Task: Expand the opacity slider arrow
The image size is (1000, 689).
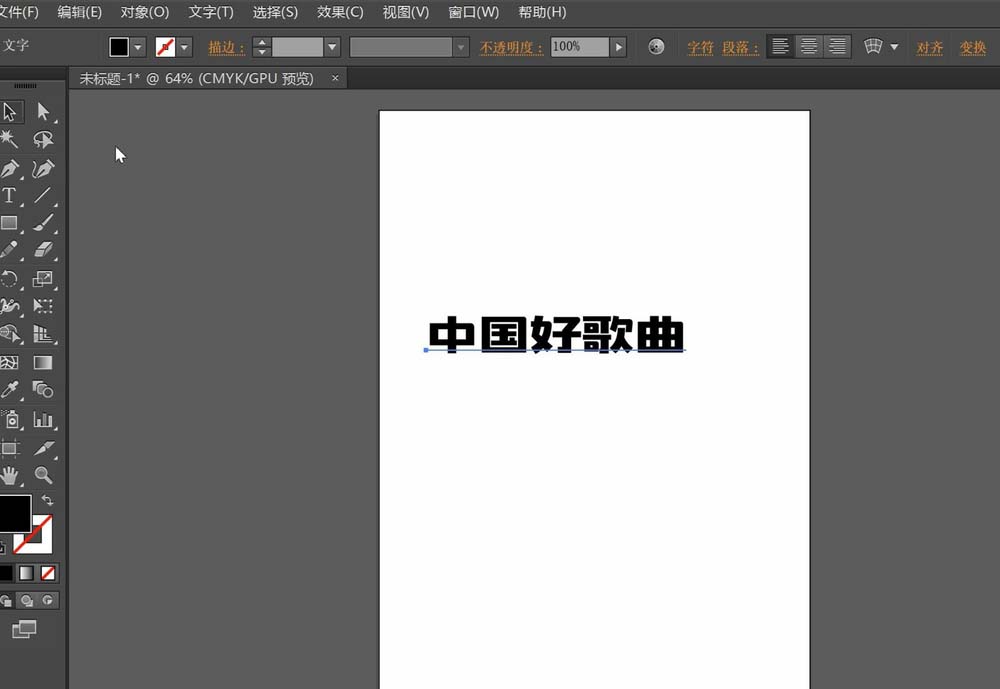Action: pyautogui.click(x=618, y=47)
